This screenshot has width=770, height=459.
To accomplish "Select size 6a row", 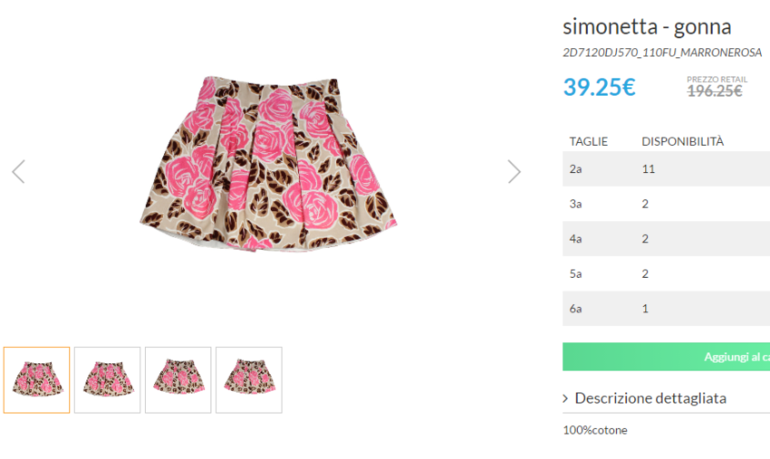I will 666,309.
